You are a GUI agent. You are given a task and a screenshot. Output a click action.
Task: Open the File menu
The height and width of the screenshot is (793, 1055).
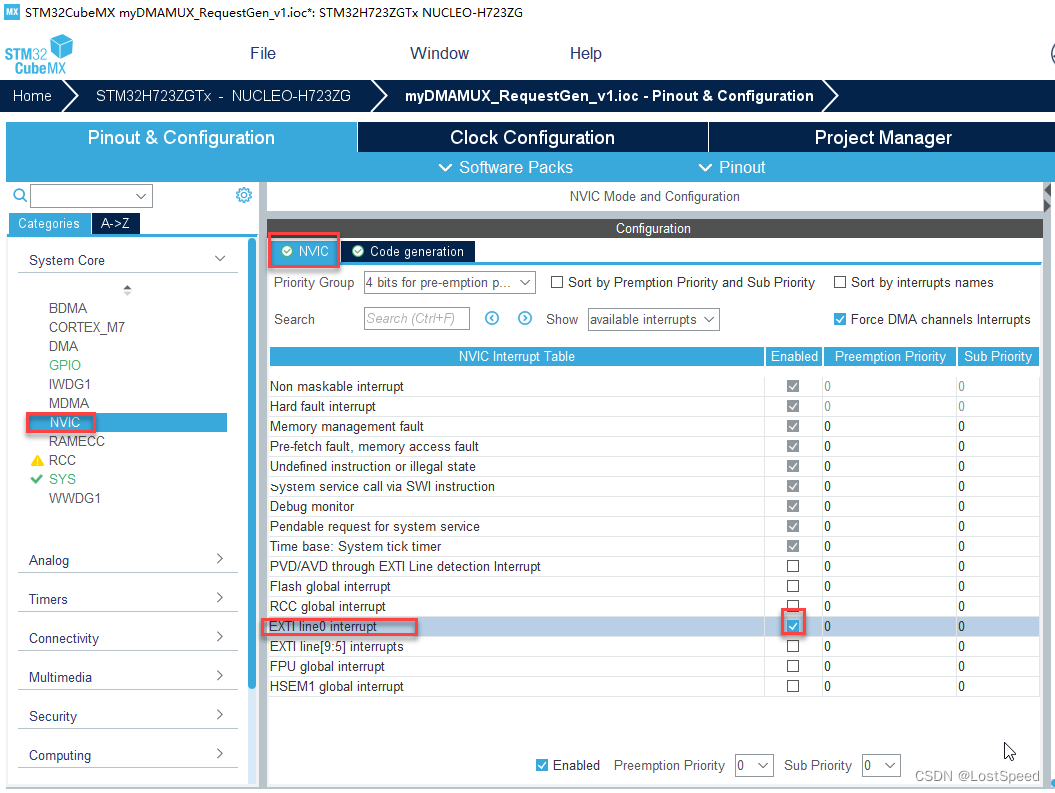(x=262, y=54)
